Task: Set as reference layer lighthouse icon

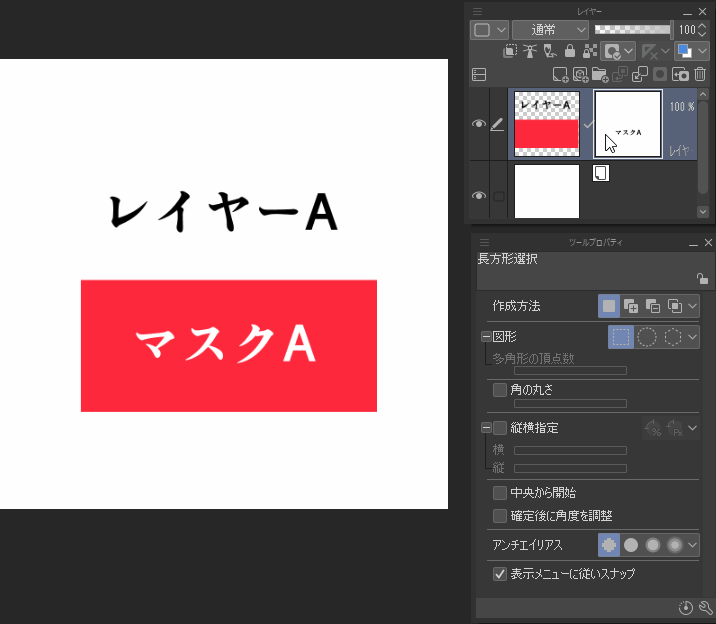Action: click(x=530, y=51)
